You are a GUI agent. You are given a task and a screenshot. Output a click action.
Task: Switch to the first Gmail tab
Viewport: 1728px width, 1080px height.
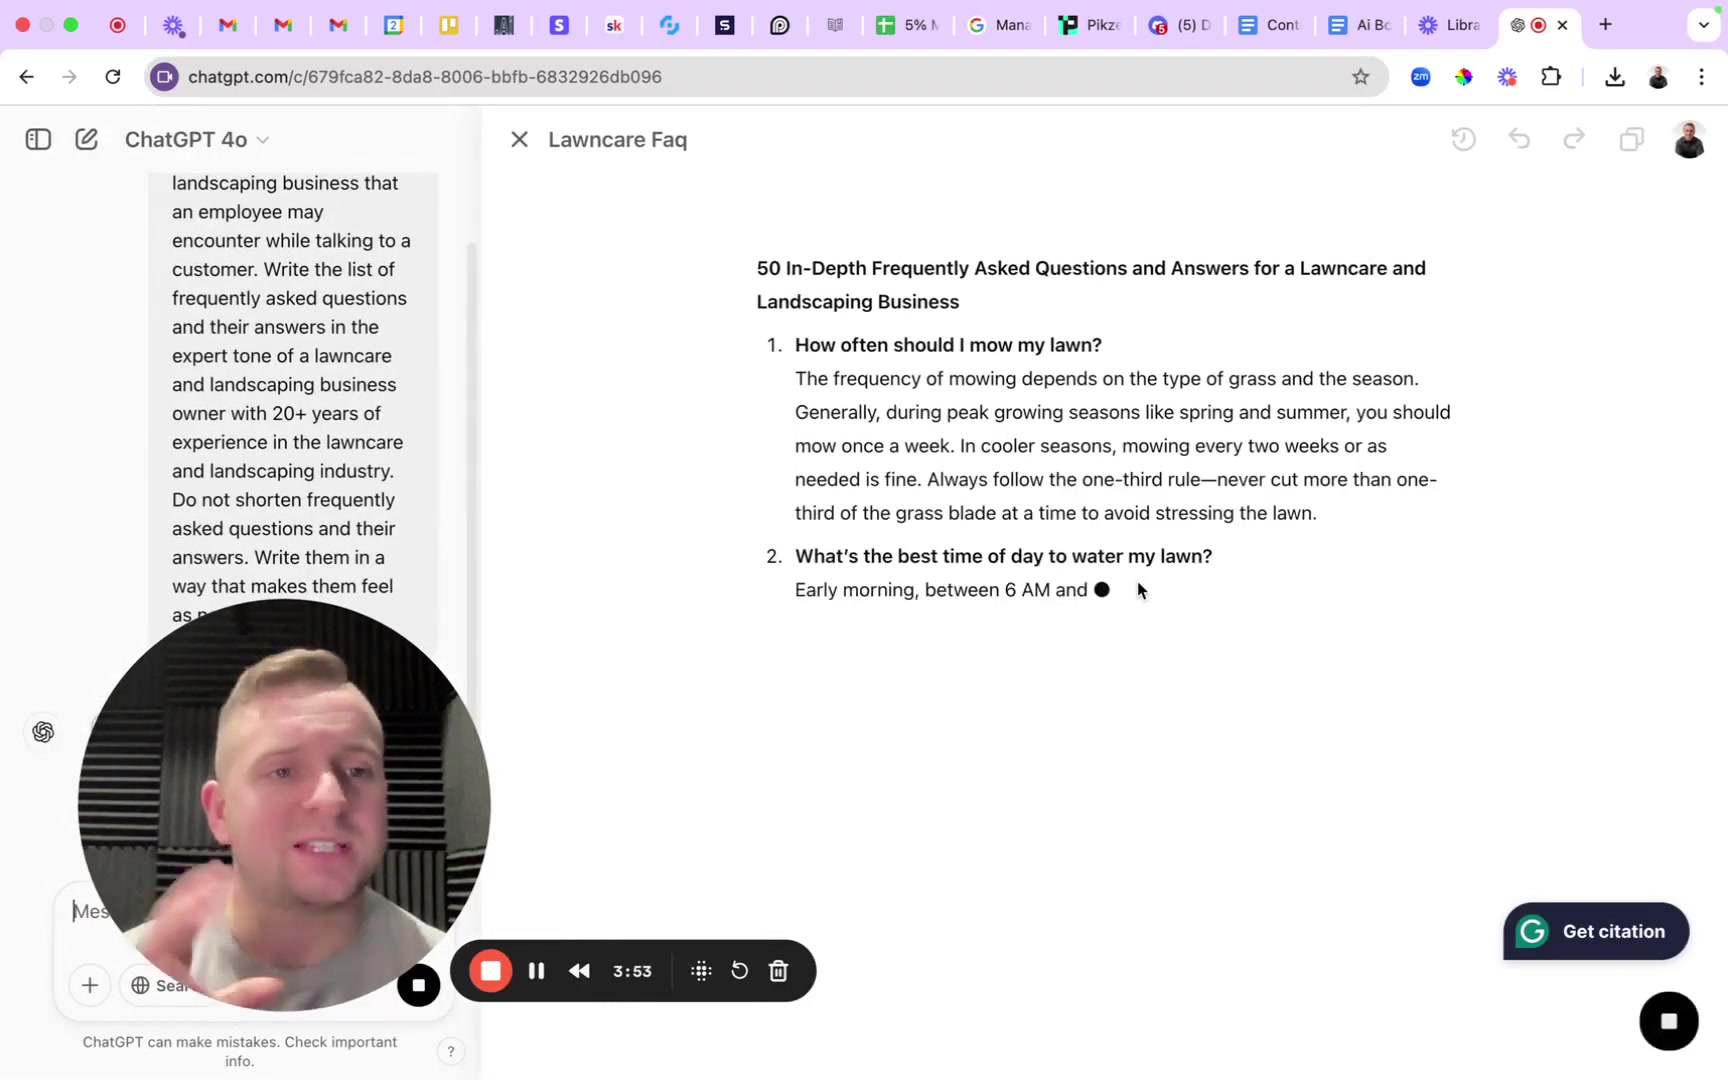228,25
